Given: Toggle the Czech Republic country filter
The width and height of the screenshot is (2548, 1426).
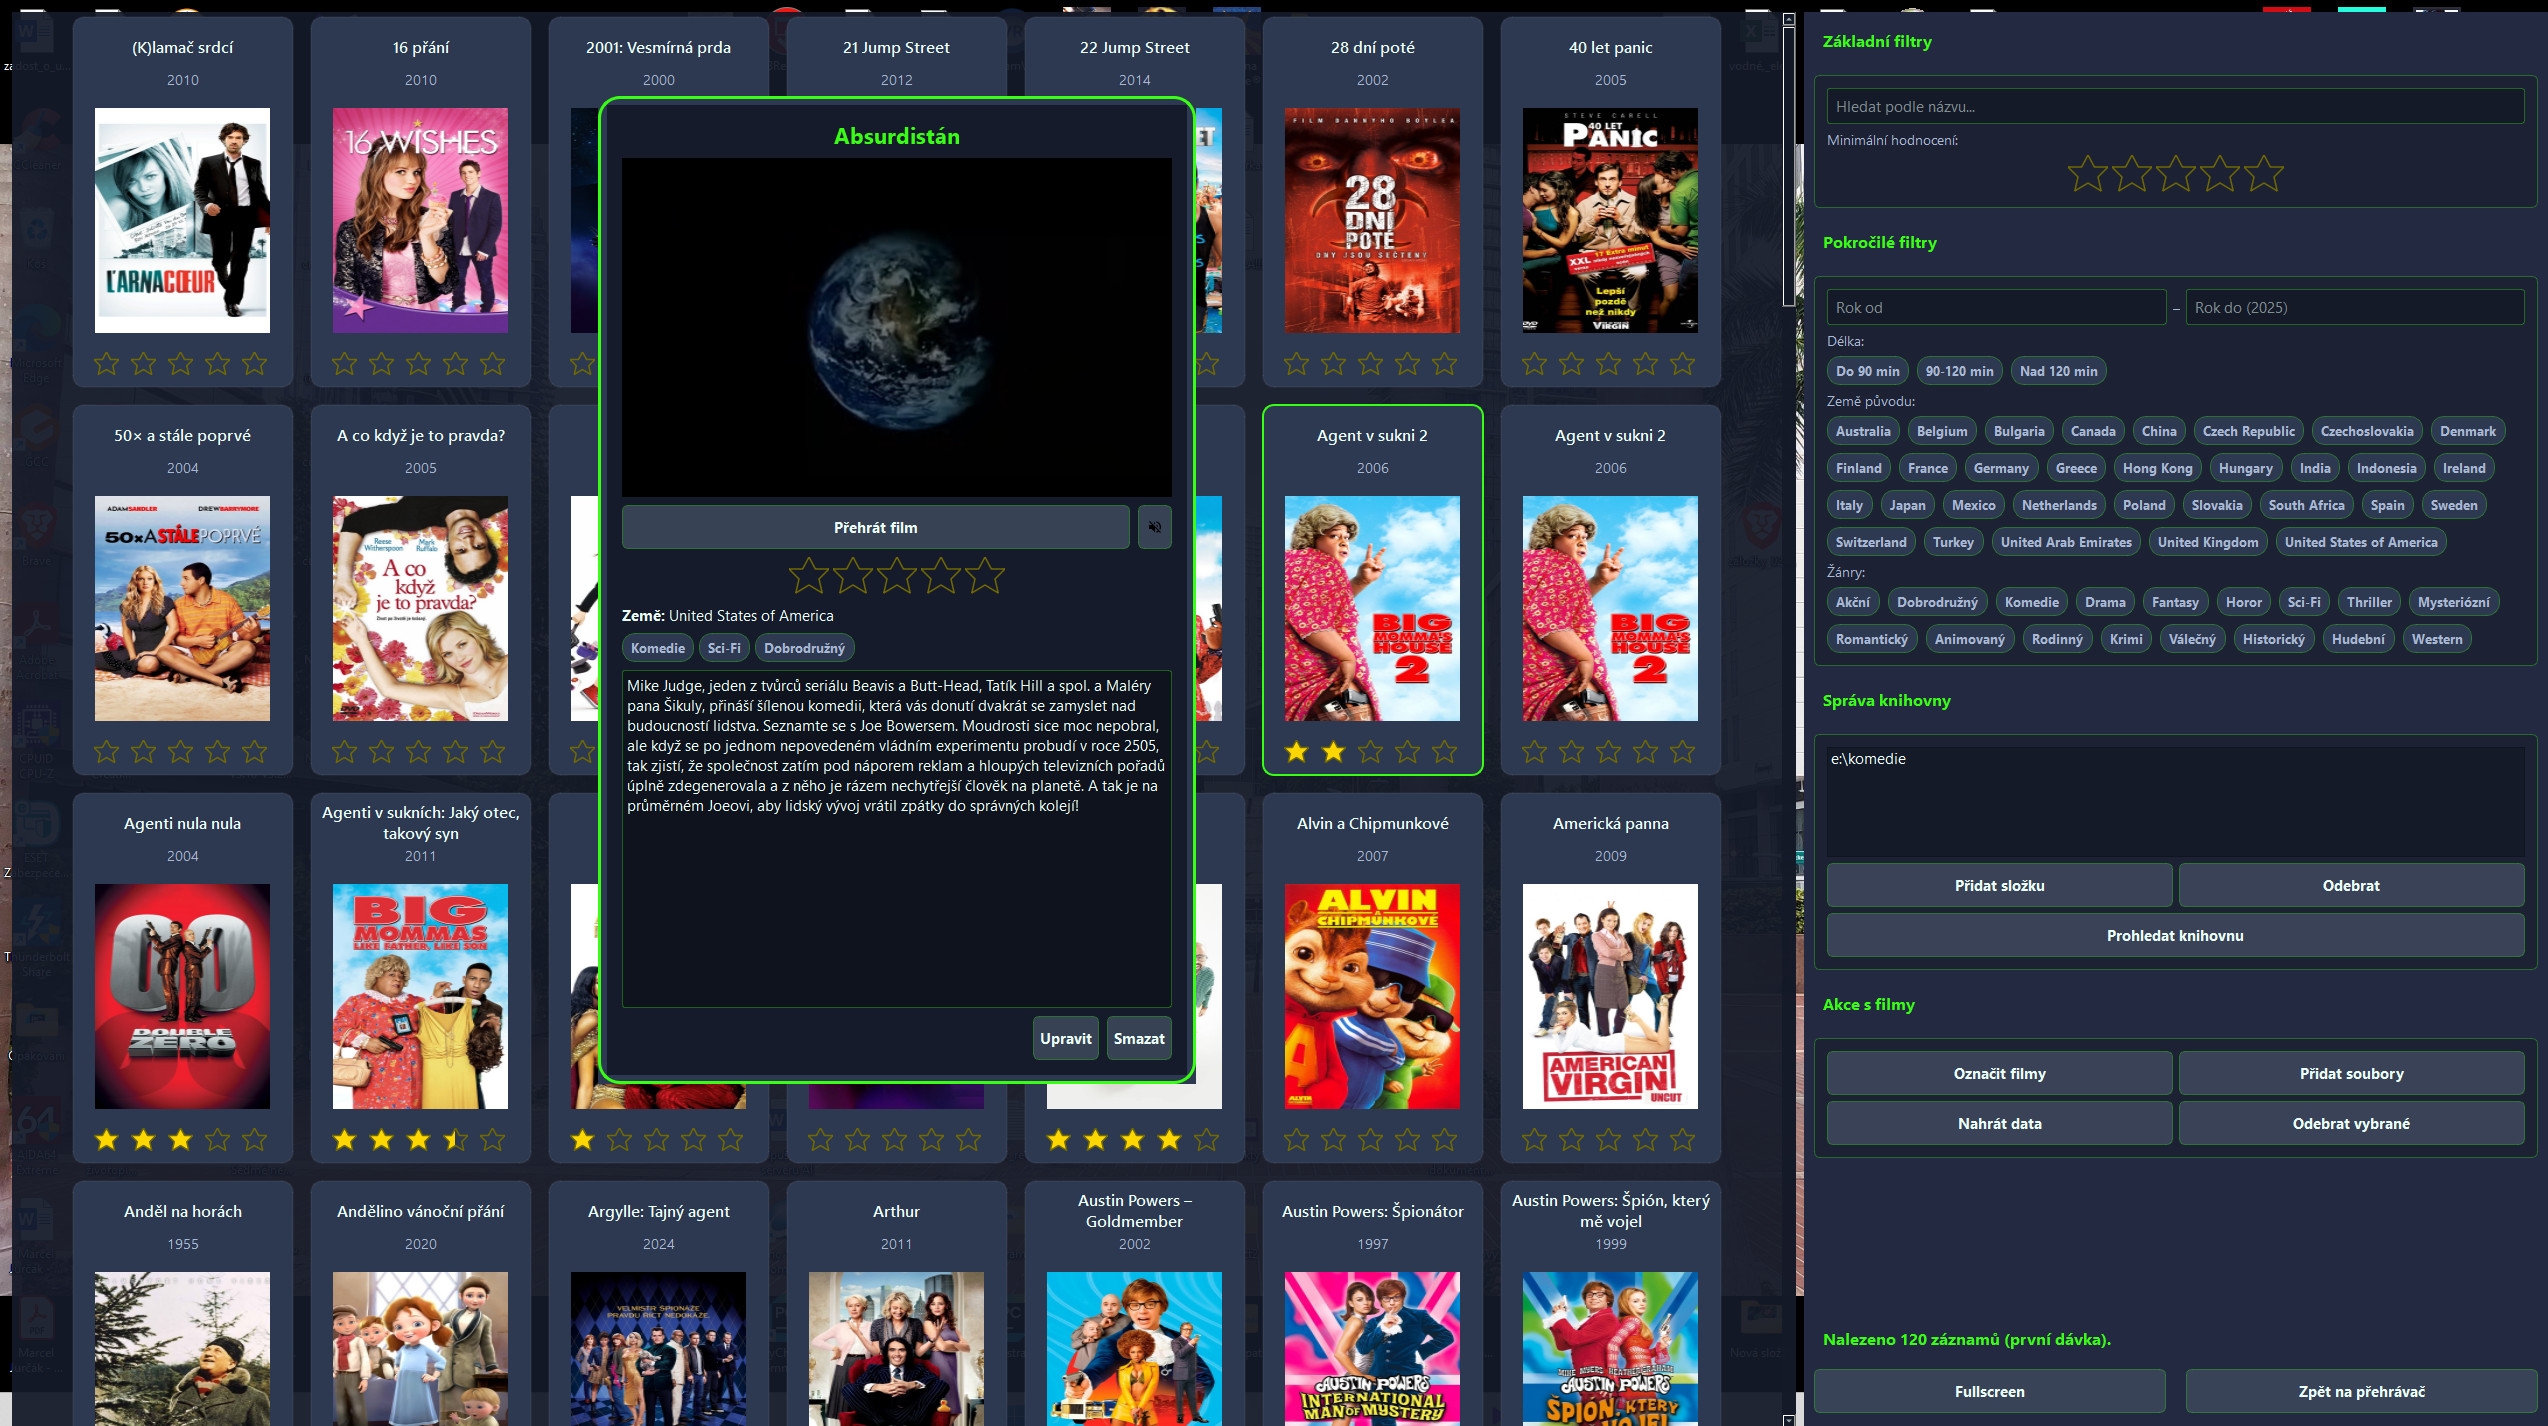Looking at the screenshot, I should coord(2248,431).
